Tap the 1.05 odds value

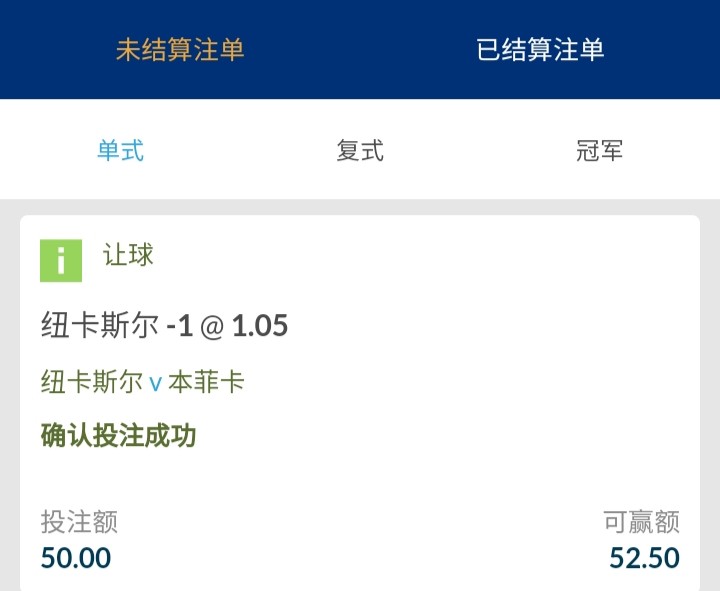tap(260, 326)
